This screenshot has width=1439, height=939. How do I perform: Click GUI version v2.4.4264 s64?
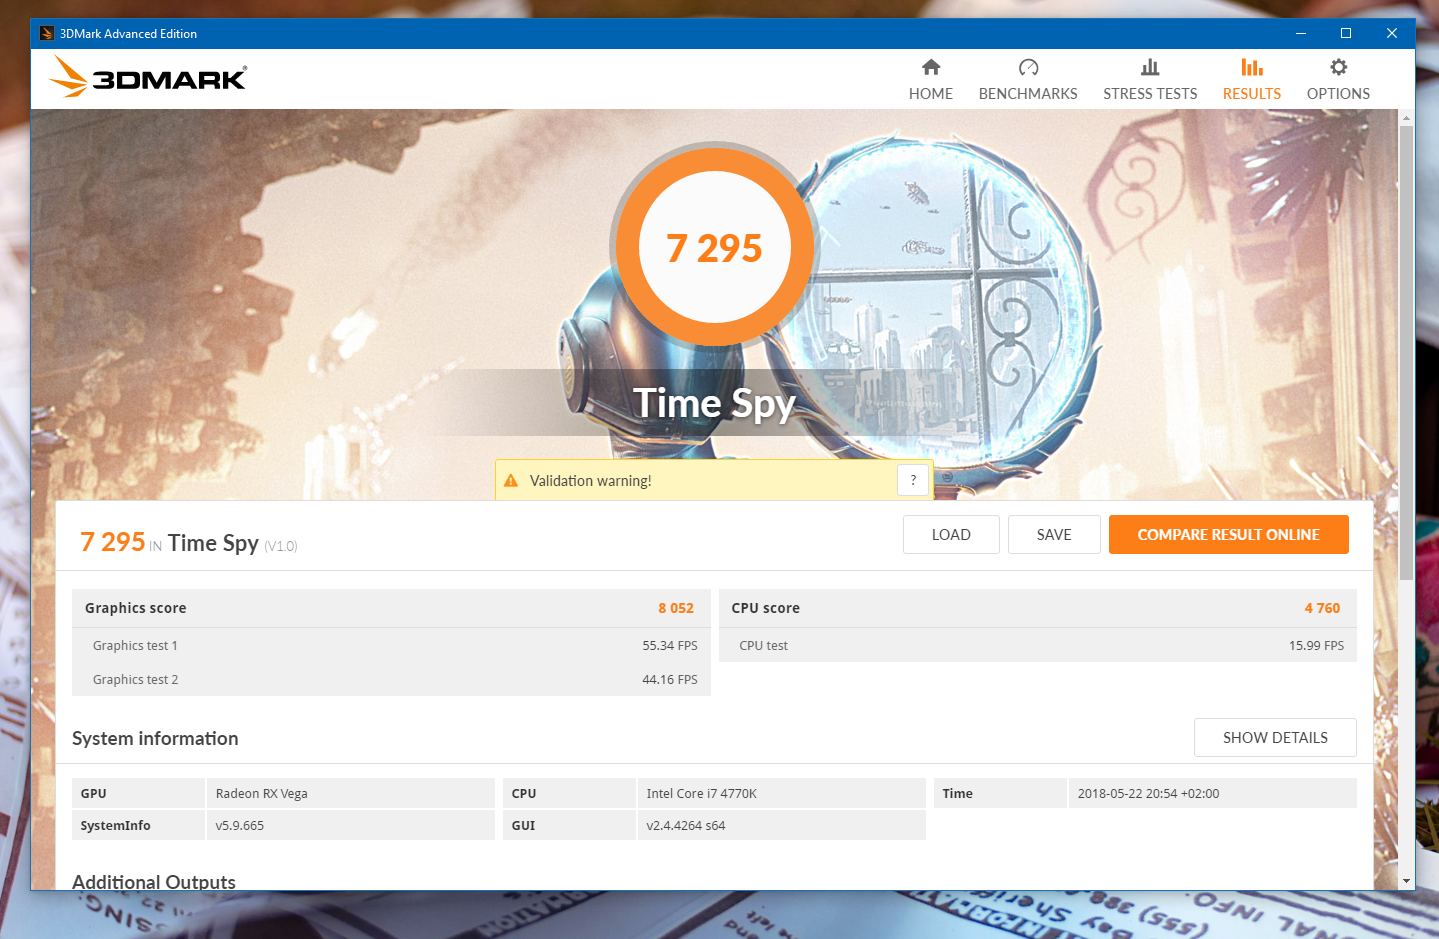click(x=686, y=826)
